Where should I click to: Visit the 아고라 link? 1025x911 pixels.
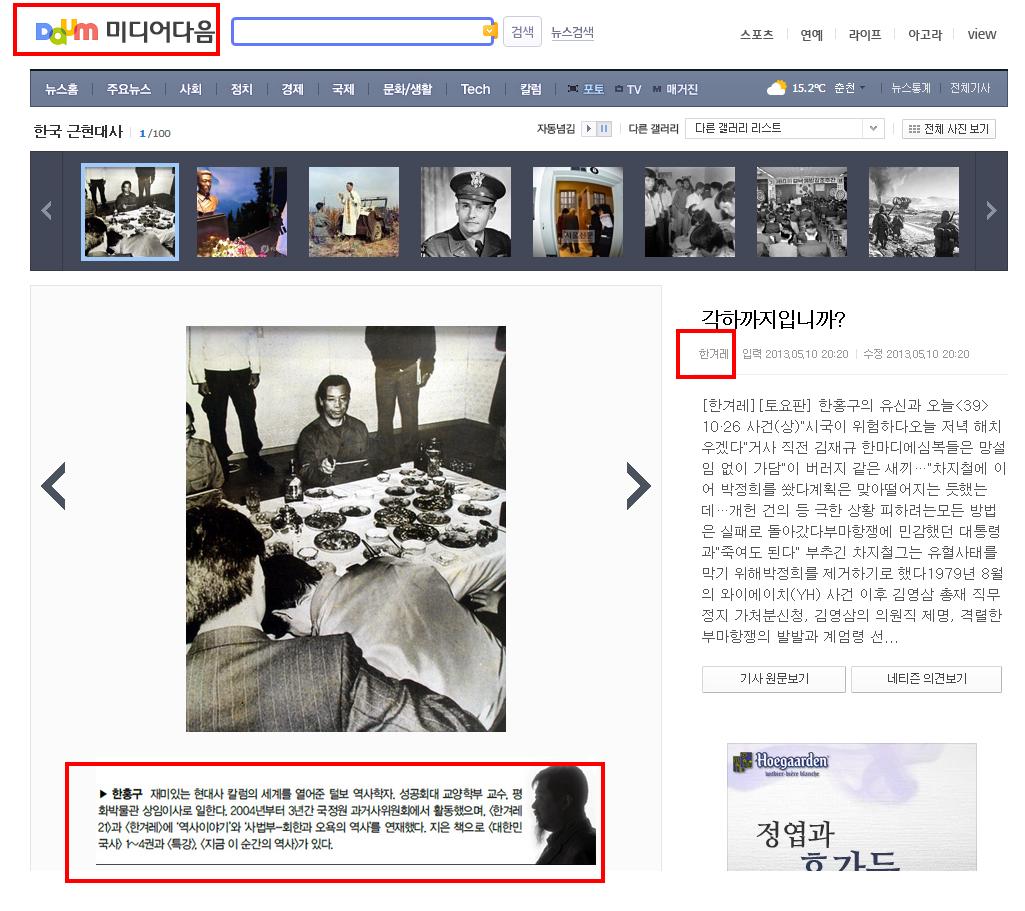point(924,35)
